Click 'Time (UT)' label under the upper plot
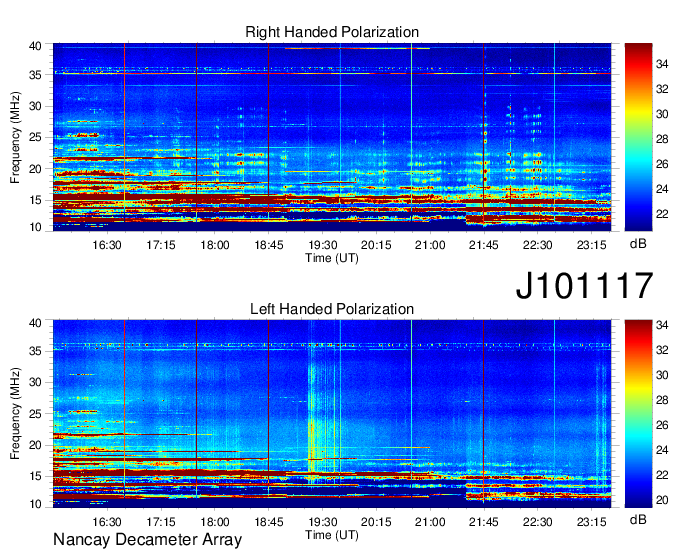This screenshot has height=552, width=680. 332,258
